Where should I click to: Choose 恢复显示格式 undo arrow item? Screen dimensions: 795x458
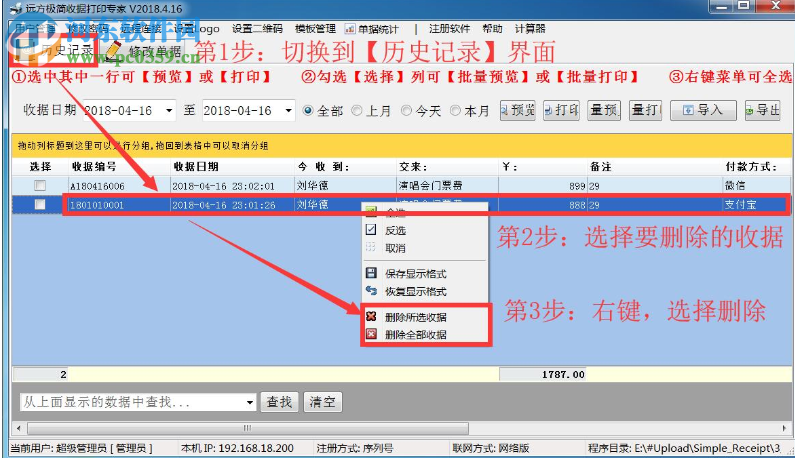click(415, 292)
